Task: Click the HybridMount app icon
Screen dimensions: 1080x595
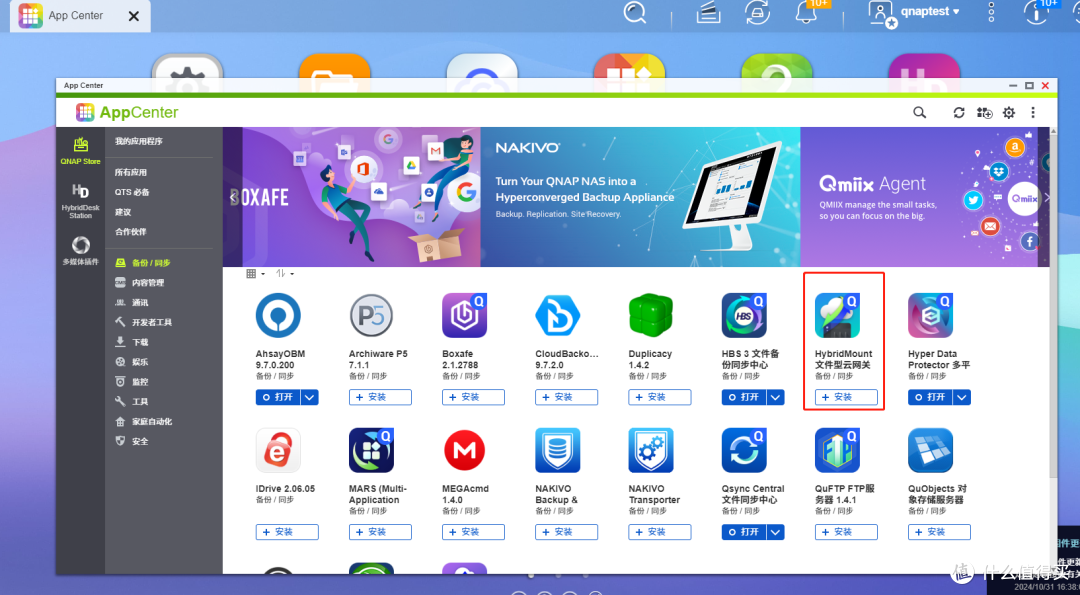Action: 837,313
